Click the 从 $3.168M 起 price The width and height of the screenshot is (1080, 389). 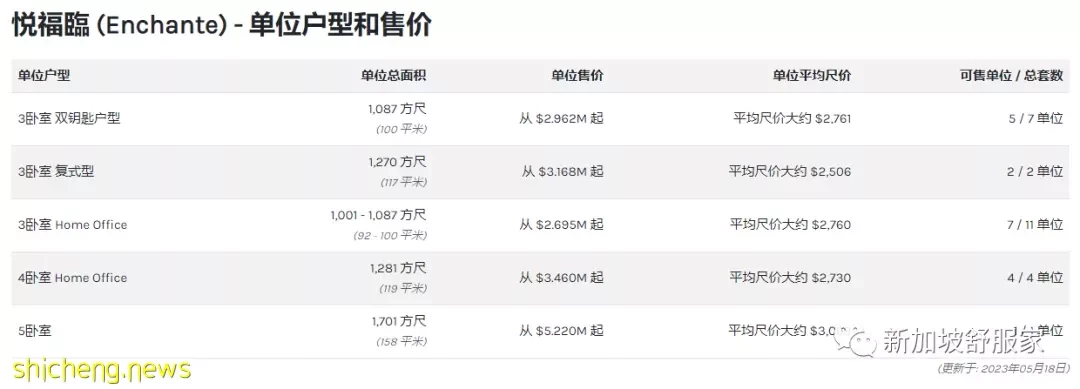(x=562, y=171)
